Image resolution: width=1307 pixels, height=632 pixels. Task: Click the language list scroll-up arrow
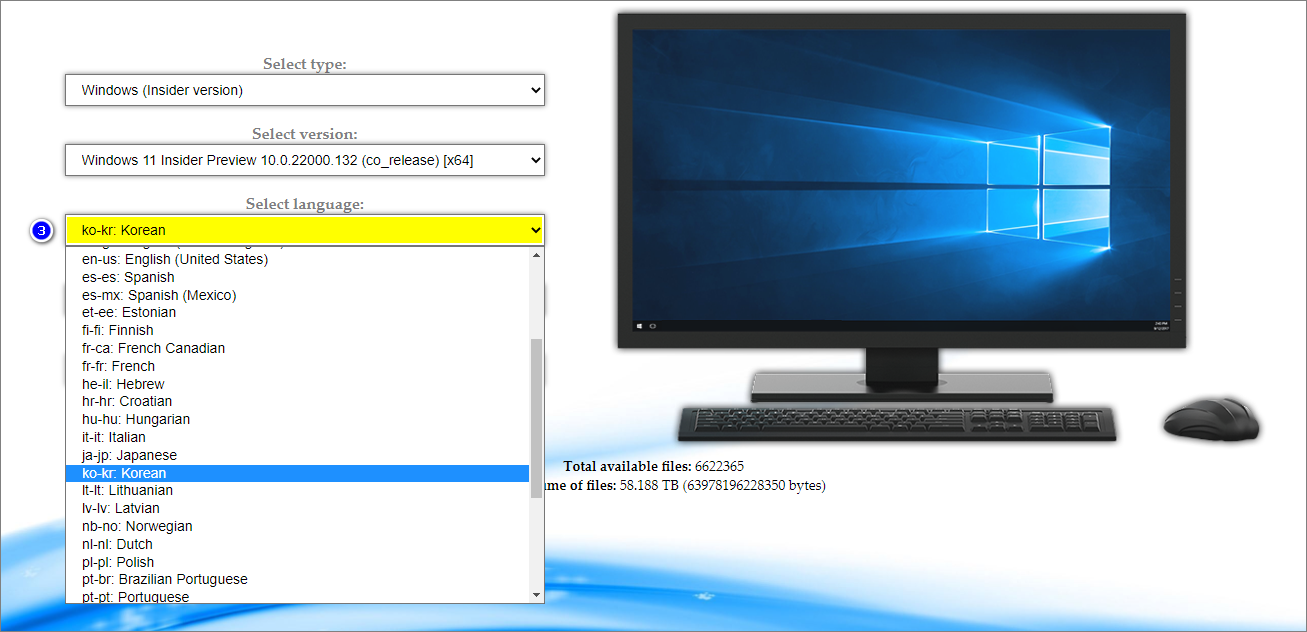pos(536,255)
